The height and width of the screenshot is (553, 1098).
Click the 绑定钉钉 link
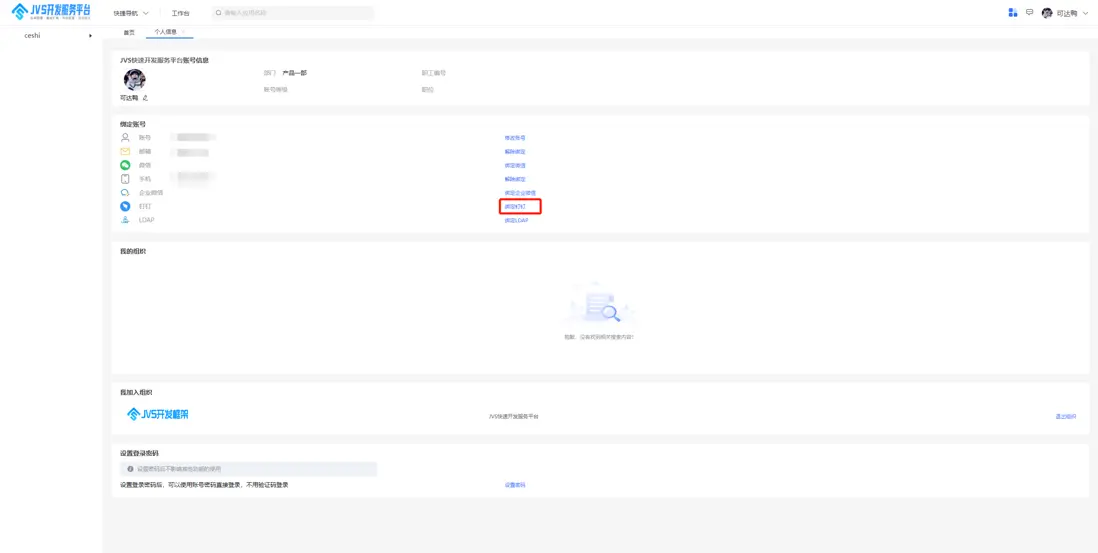coord(515,206)
